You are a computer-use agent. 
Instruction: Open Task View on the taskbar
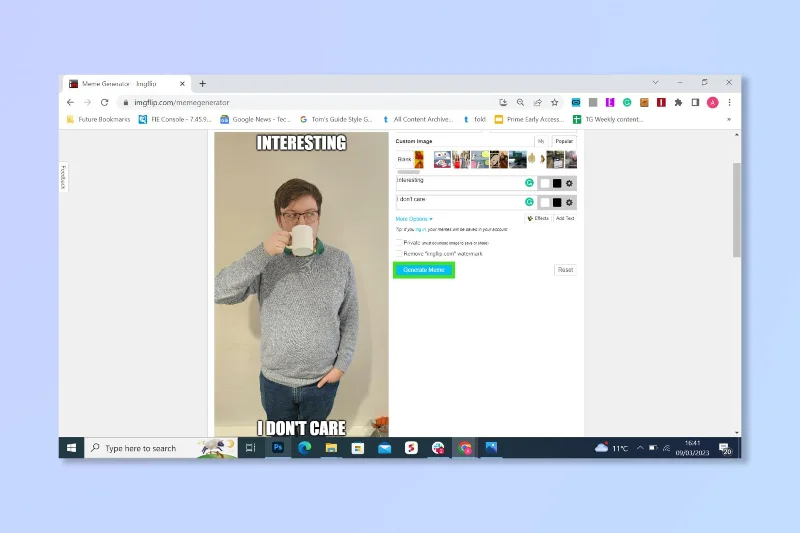click(251, 448)
